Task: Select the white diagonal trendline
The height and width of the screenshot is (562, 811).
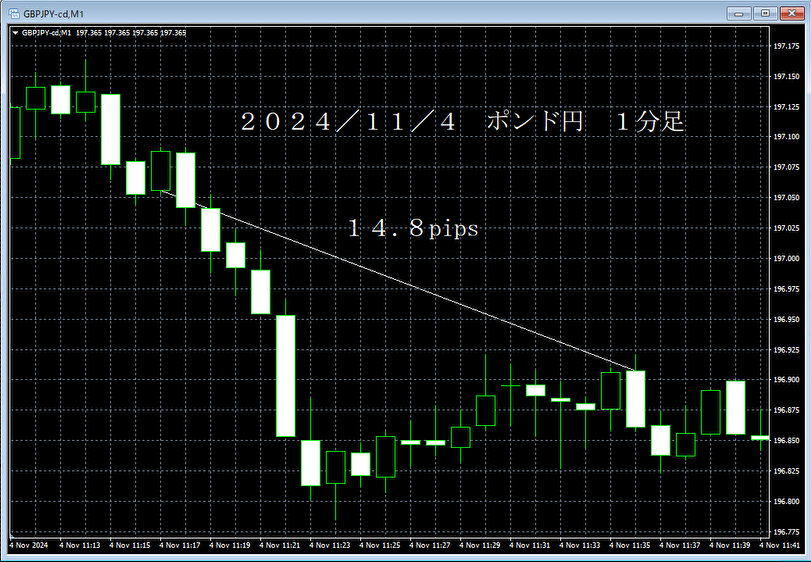Action: click(398, 281)
